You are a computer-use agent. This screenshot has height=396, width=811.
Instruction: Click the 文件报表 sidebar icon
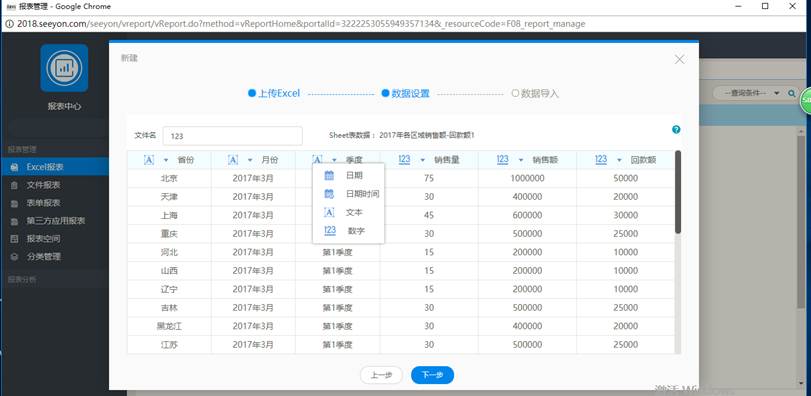click(15, 185)
